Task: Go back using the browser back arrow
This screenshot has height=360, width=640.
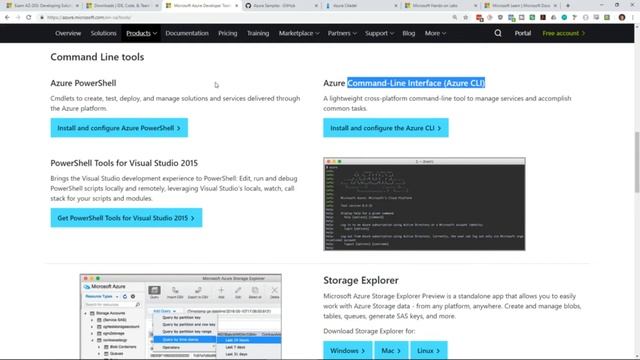Action: (x=7, y=18)
